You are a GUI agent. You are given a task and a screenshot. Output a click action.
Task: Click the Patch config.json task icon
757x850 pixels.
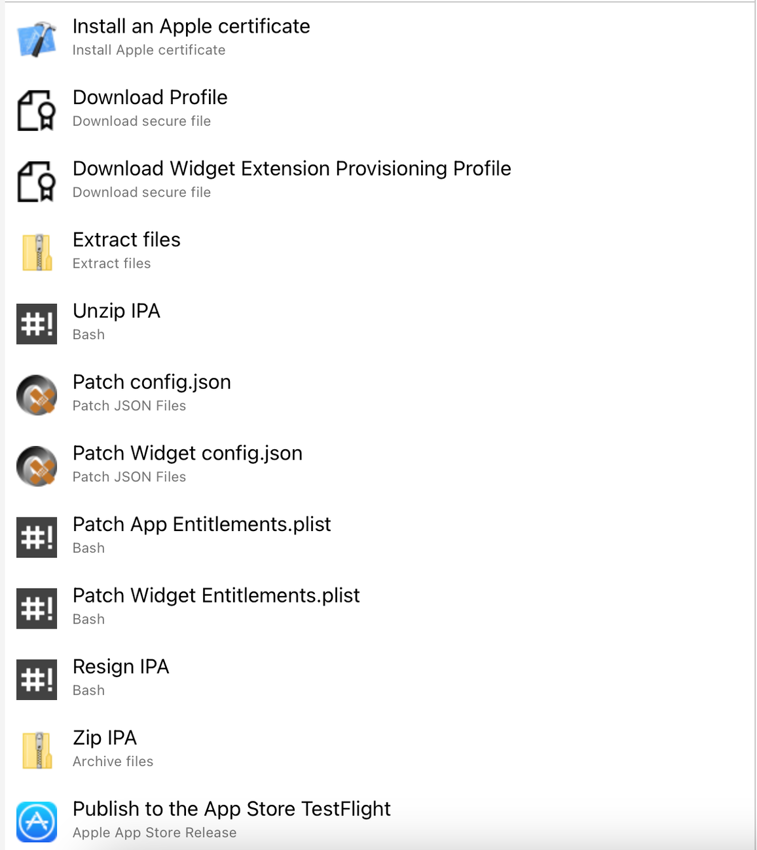[x=37, y=394]
